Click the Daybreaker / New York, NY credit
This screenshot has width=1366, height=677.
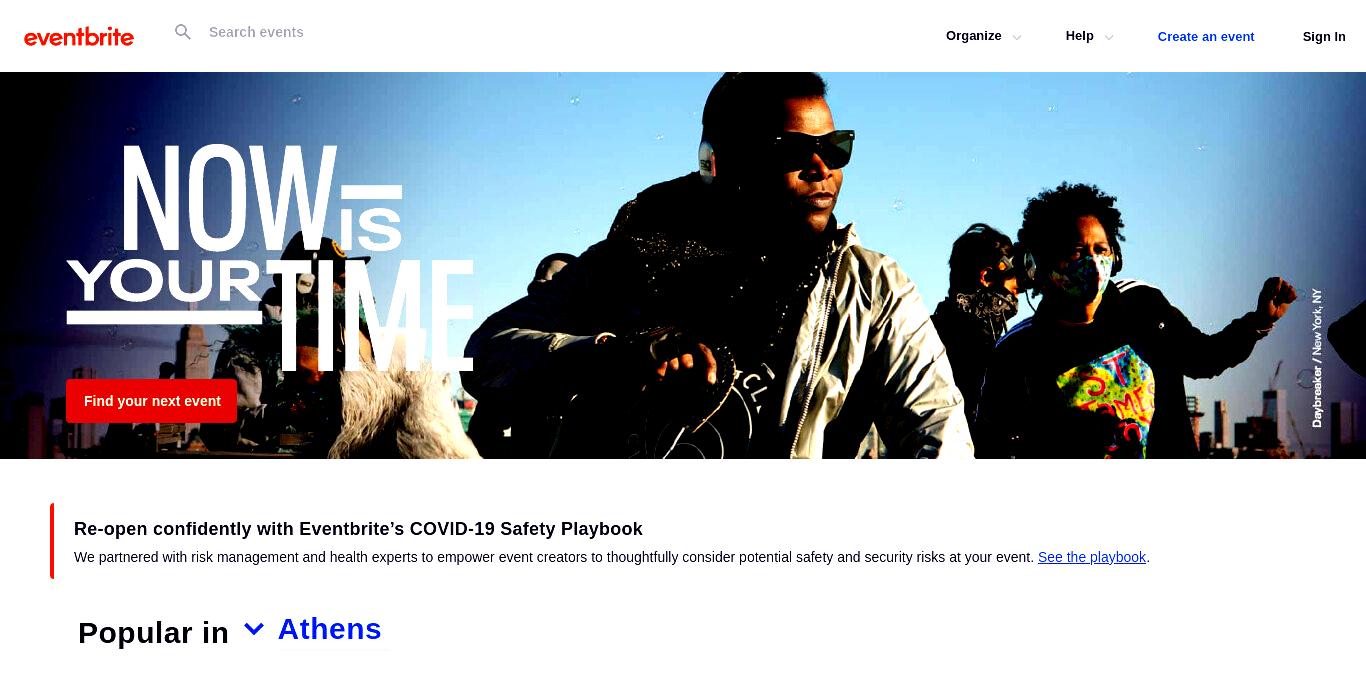click(x=1317, y=359)
